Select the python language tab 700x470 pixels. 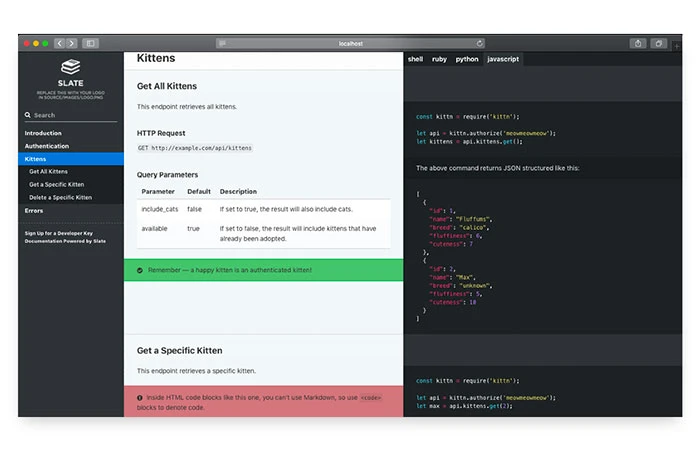(x=467, y=59)
